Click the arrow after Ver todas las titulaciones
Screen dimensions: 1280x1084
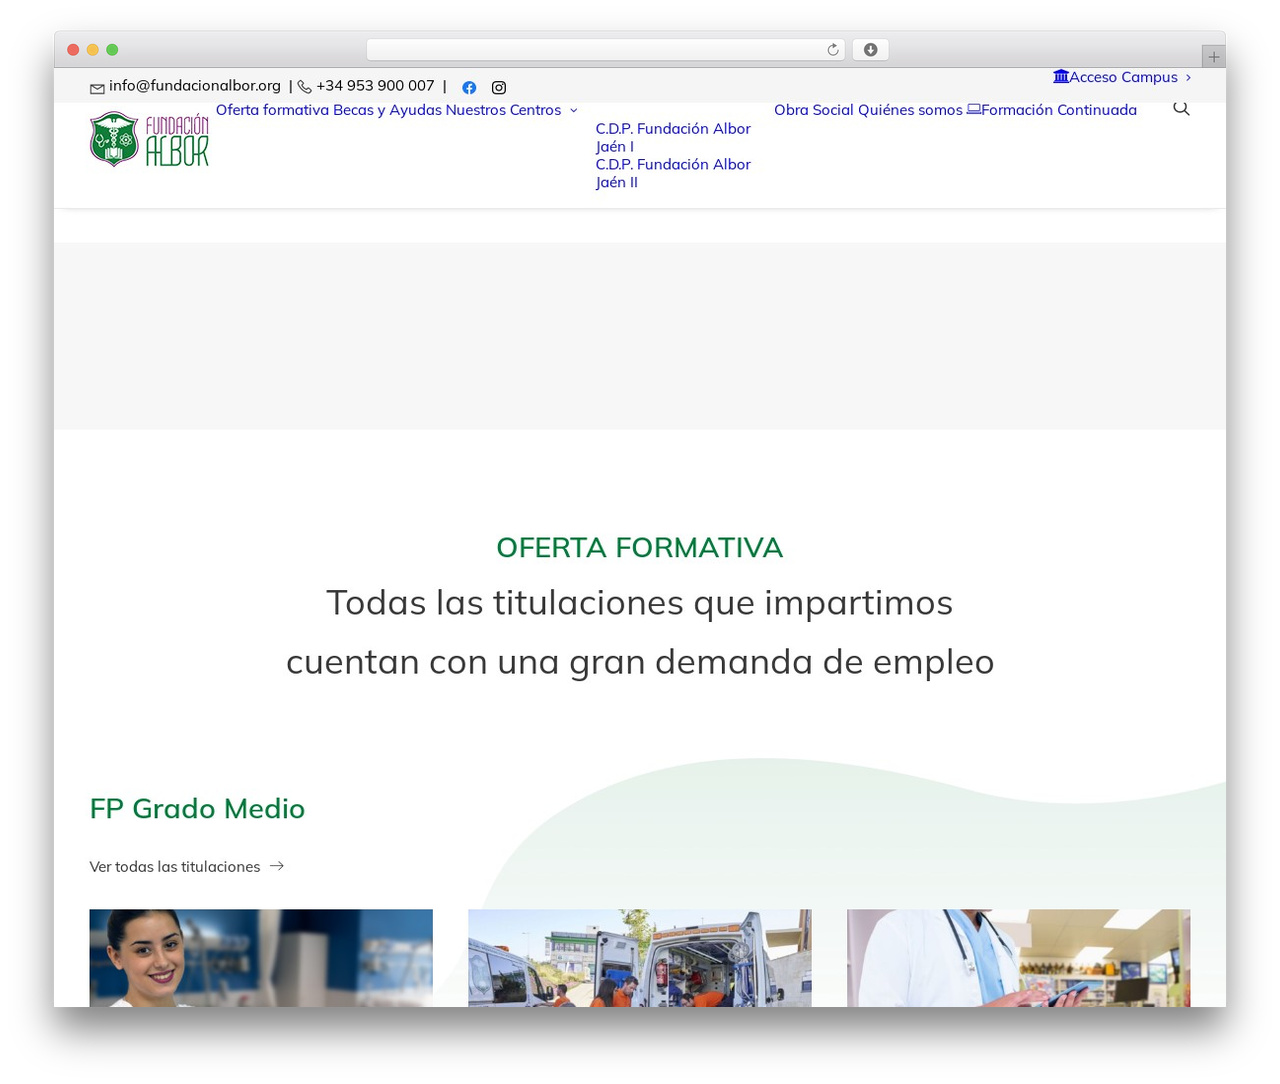pyautogui.click(x=277, y=866)
